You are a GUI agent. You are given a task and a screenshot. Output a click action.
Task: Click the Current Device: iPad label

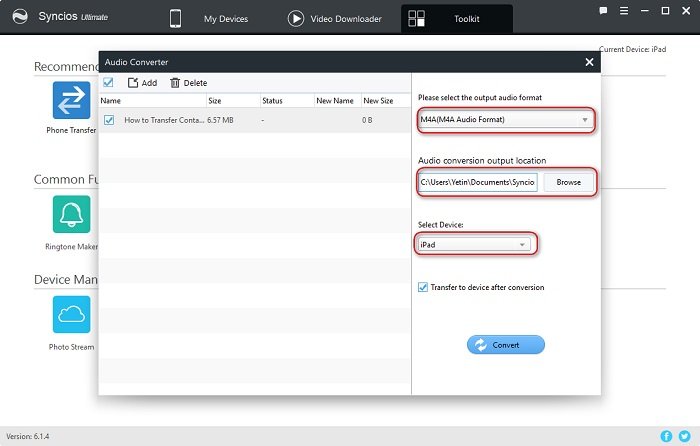(x=632, y=49)
